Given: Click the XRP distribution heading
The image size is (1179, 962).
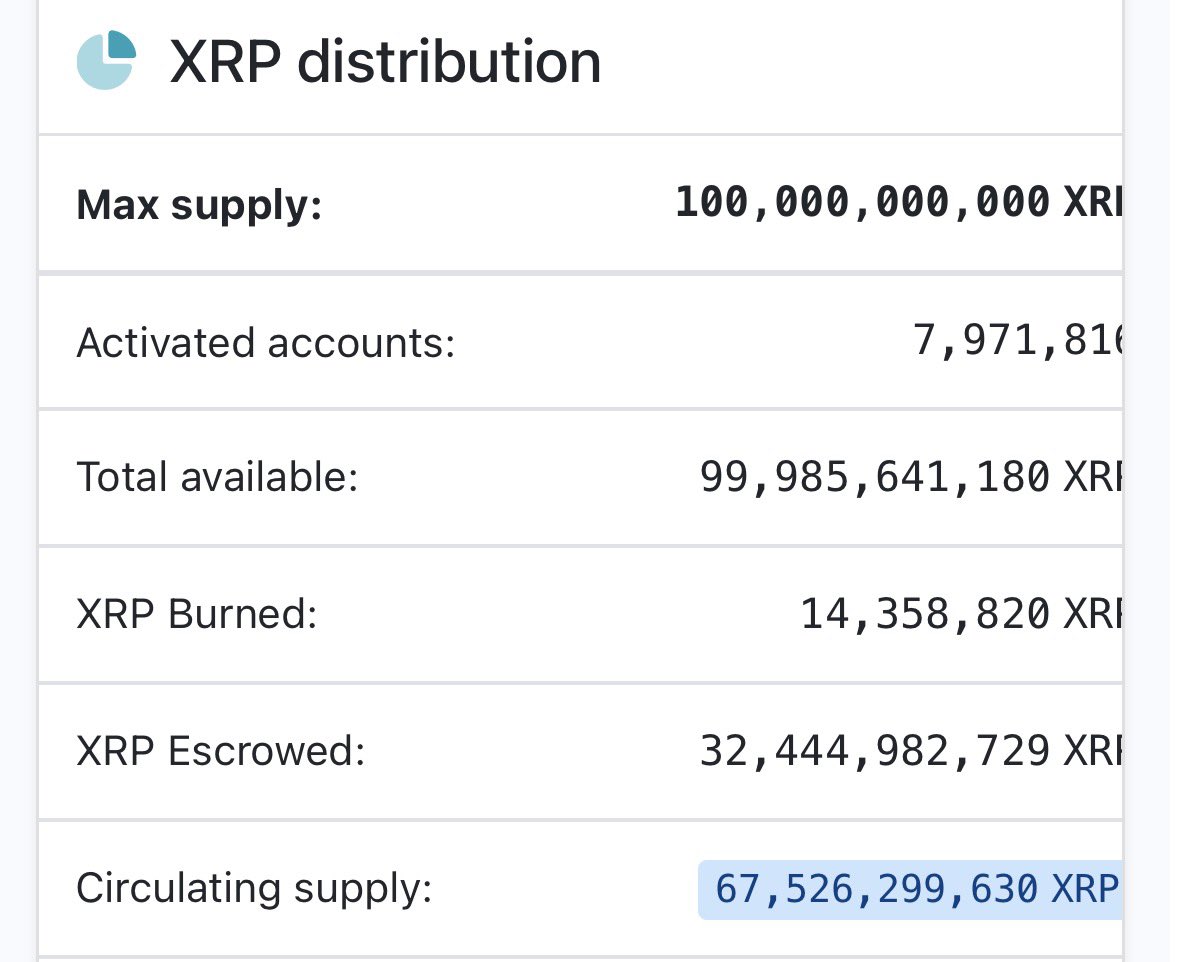Looking at the screenshot, I should point(385,62).
